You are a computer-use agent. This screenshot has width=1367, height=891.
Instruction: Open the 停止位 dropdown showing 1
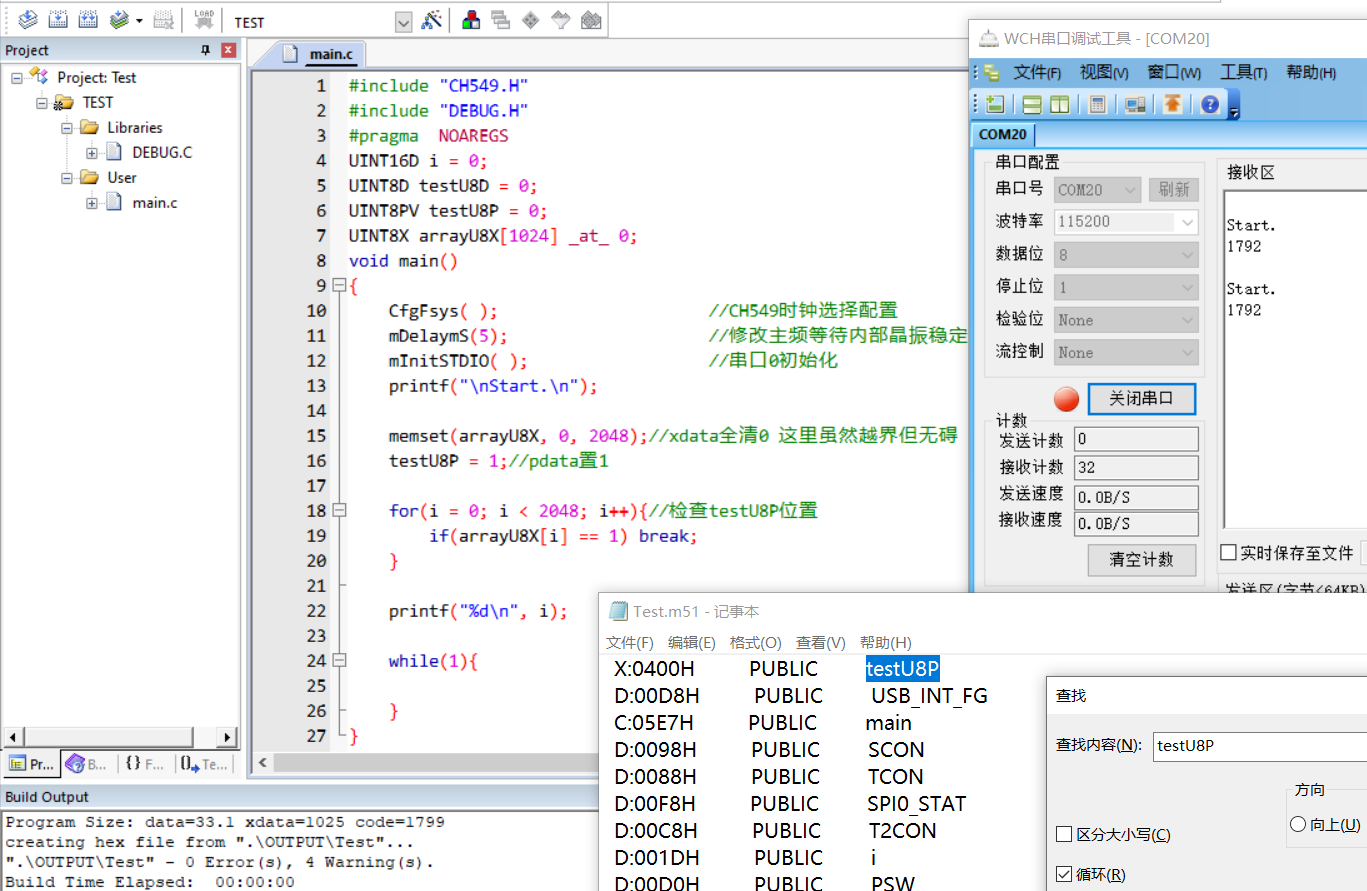coord(1126,287)
